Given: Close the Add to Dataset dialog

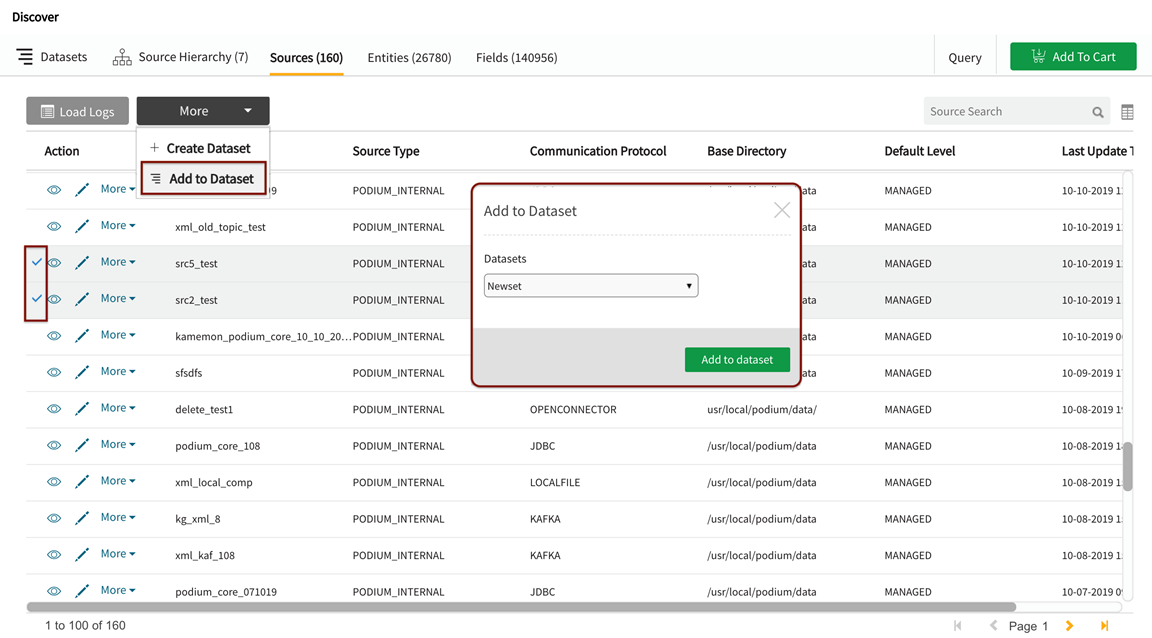Looking at the screenshot, I should point(781,210).
